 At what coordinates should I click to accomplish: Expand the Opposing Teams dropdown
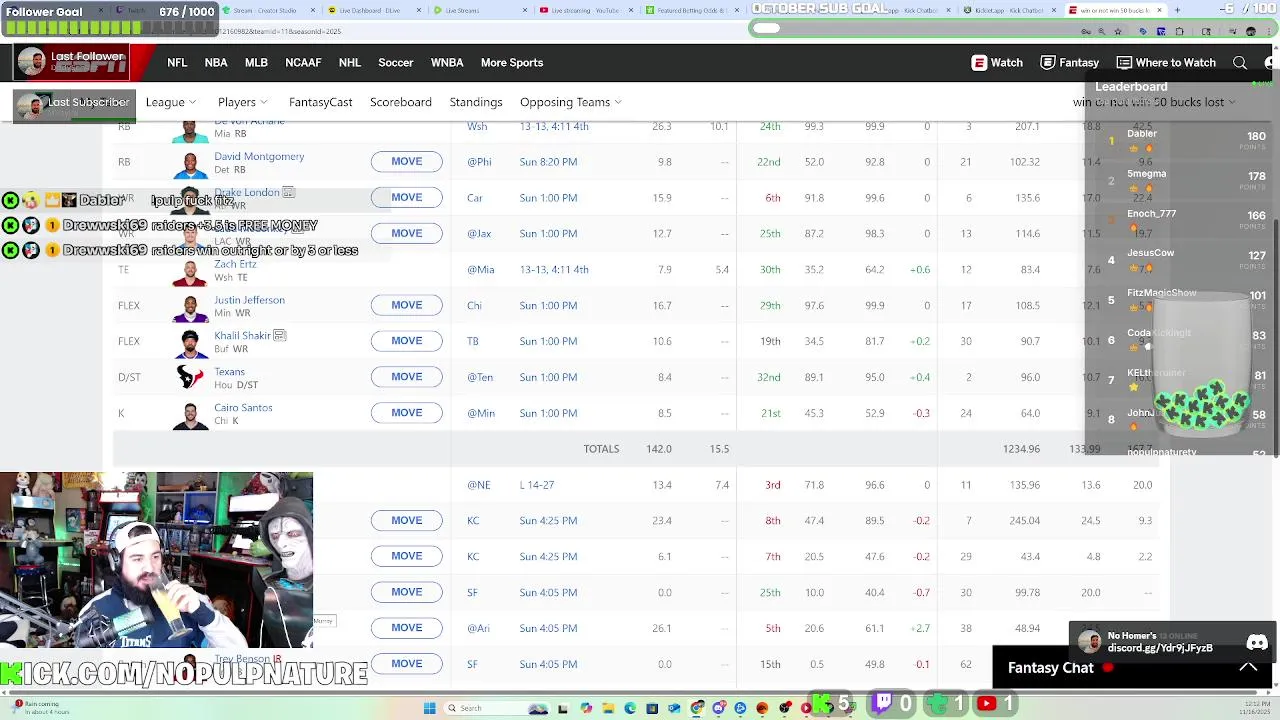570,102
